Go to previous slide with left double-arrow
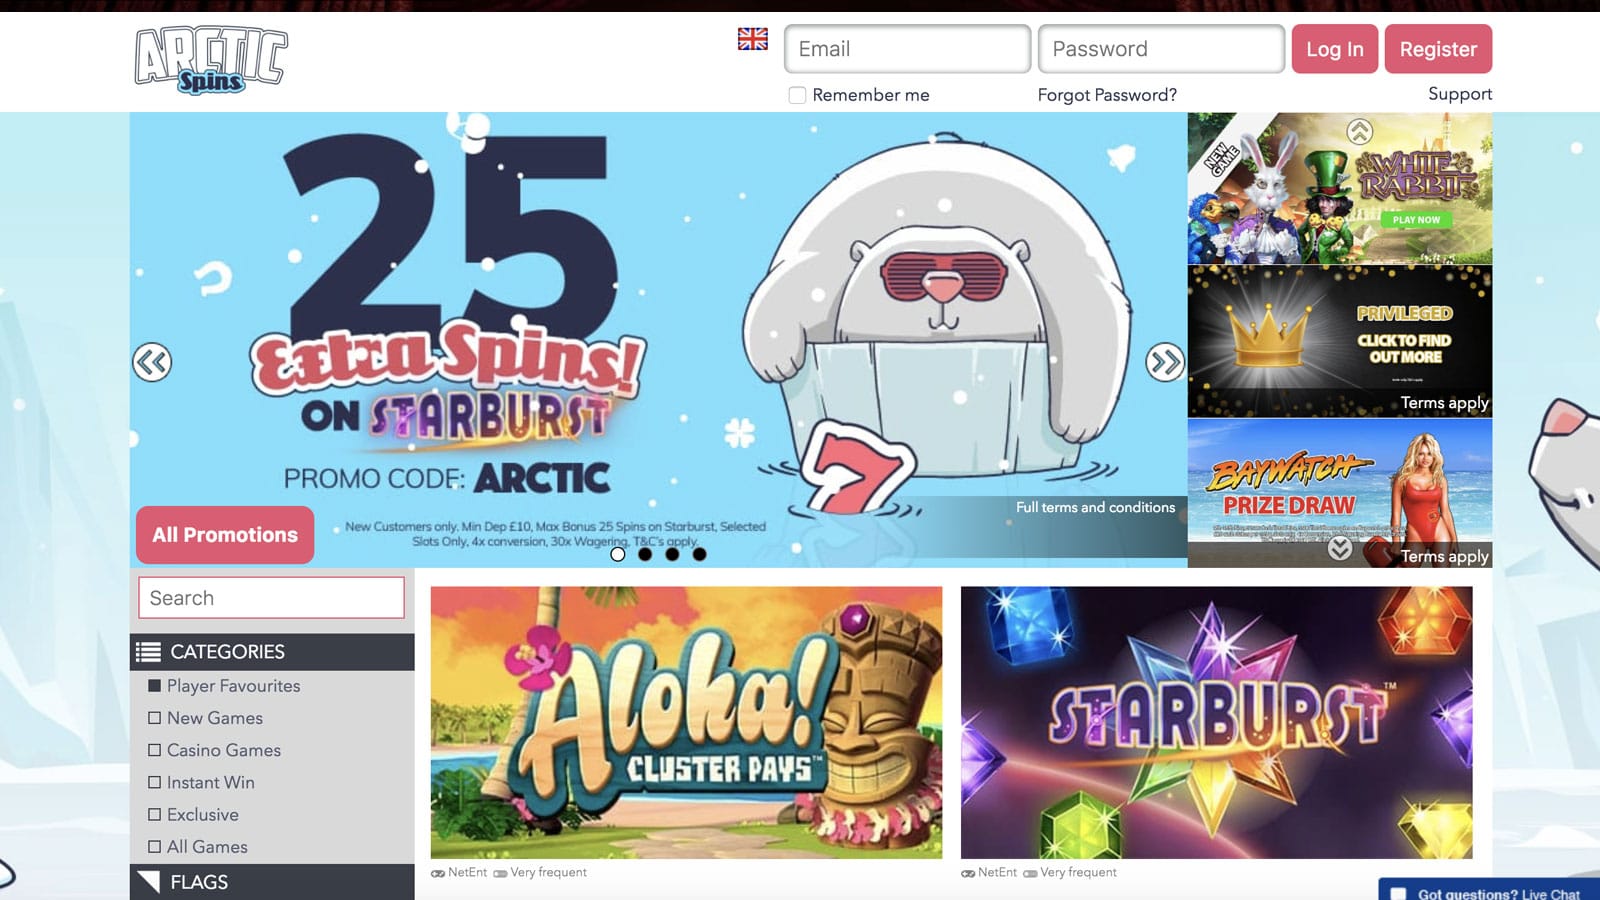 point(152,362)
